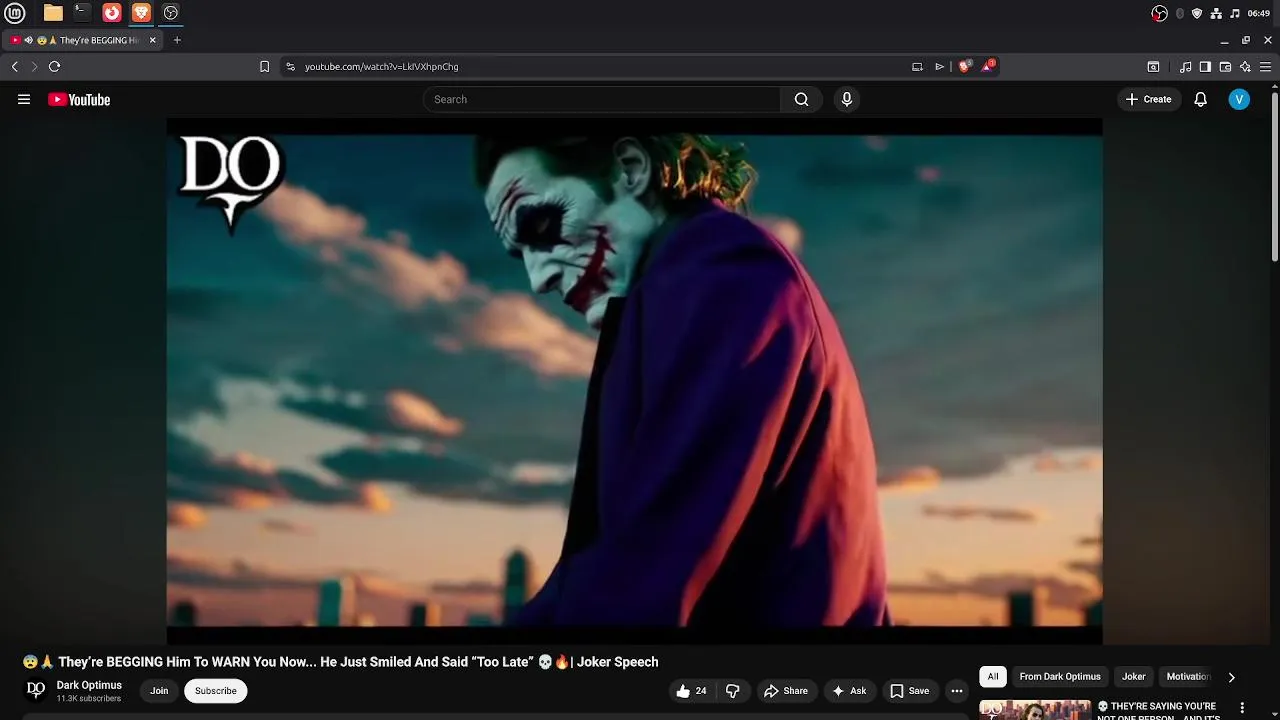The height and width of the screenshot is (720, 1280).
Task: Switch to the They're BEGGING Him tab
Action: 84,40
